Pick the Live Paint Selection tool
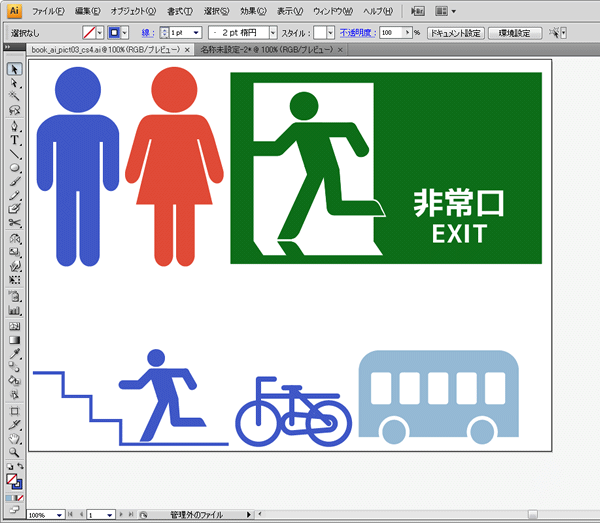 (x=15, y=394)
